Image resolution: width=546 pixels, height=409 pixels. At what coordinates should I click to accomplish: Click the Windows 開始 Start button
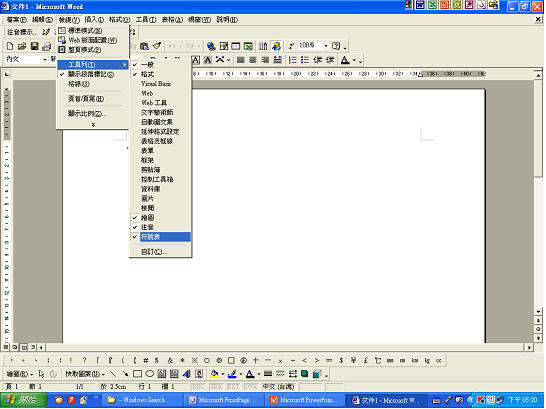click(x=24, y=400)
